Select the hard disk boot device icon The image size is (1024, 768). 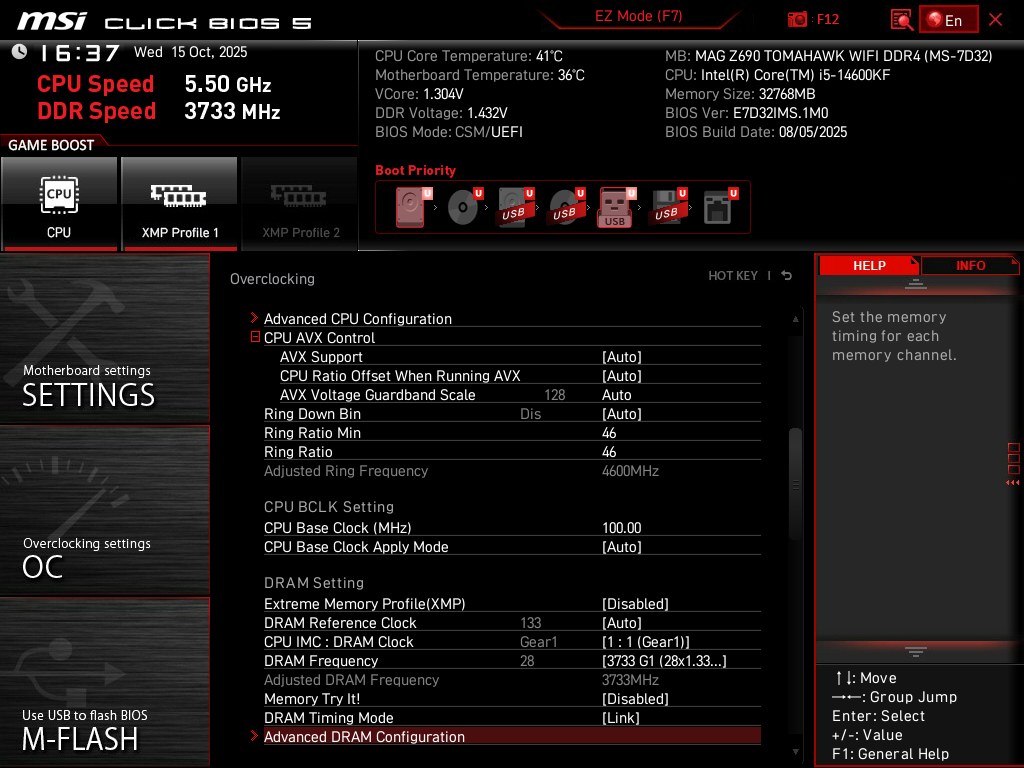[x=411, y=207]
